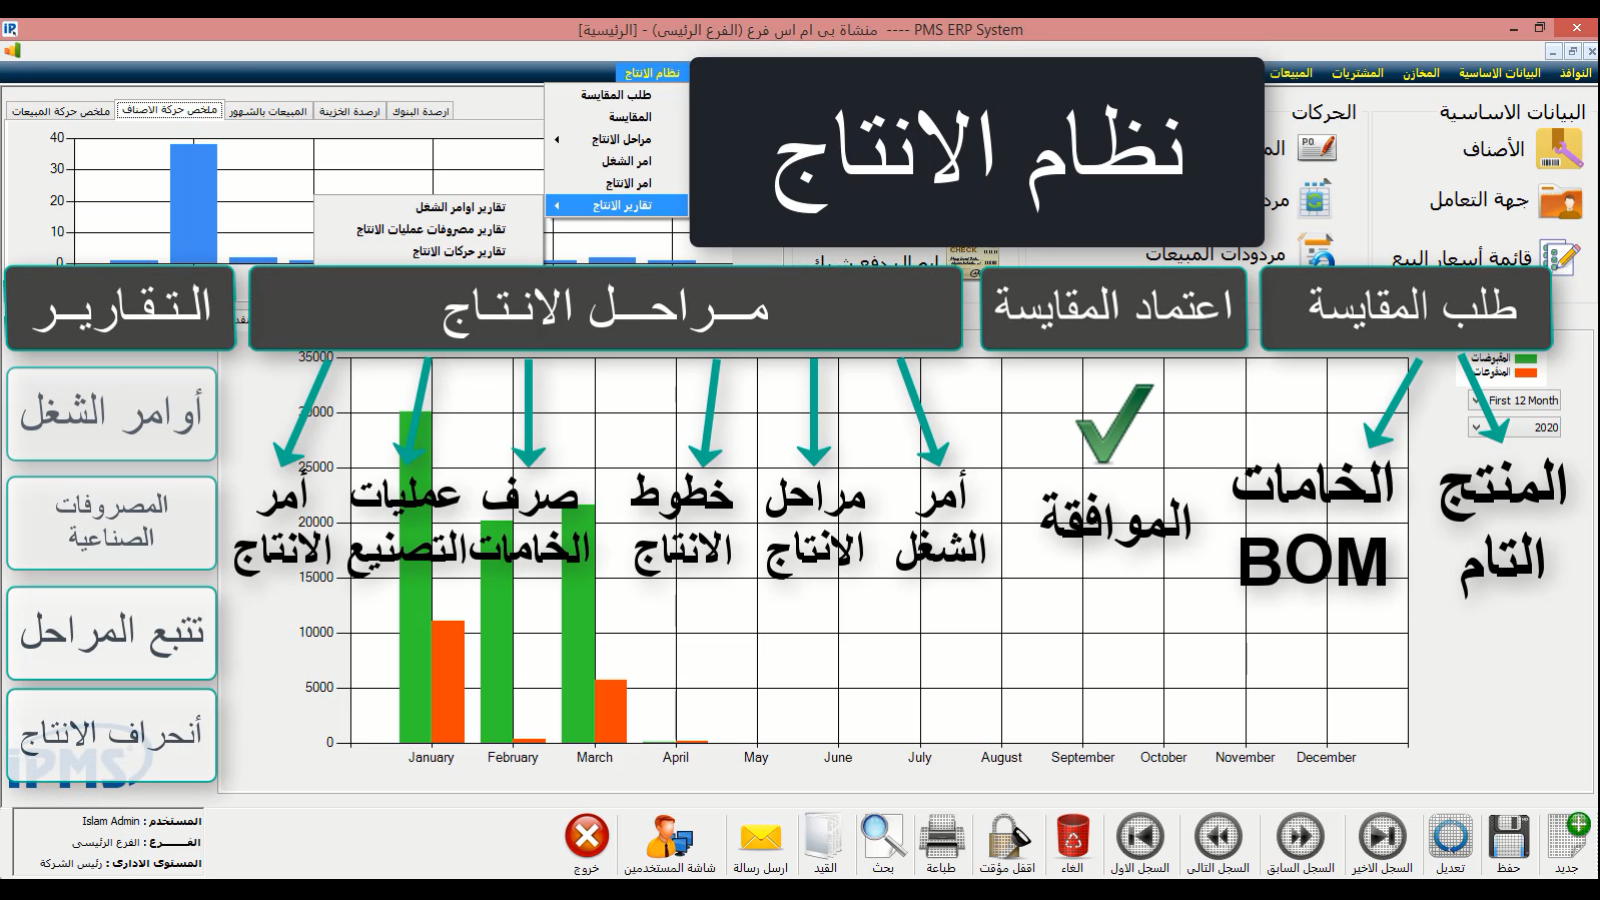Screen dimensions: 1600x900
Task: Click the PO purchase order icon
Action: pos(1317,148)
